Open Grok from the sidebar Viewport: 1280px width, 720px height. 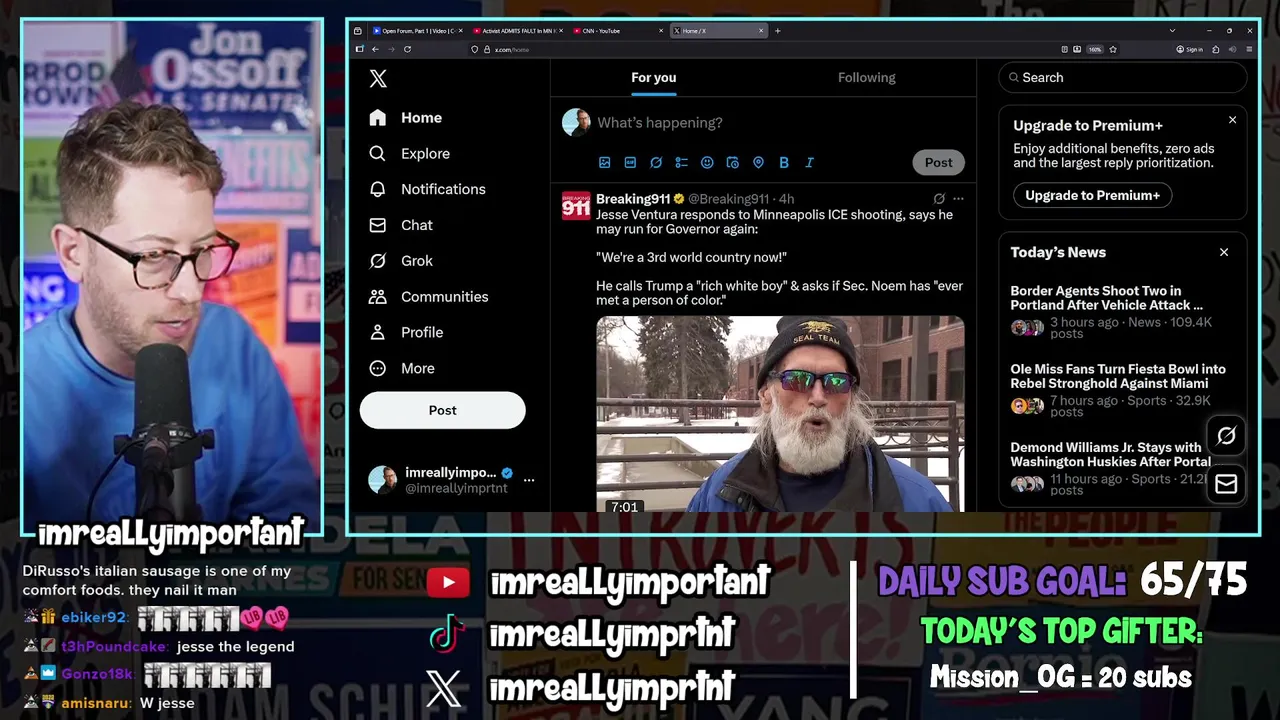coord(401,261)
